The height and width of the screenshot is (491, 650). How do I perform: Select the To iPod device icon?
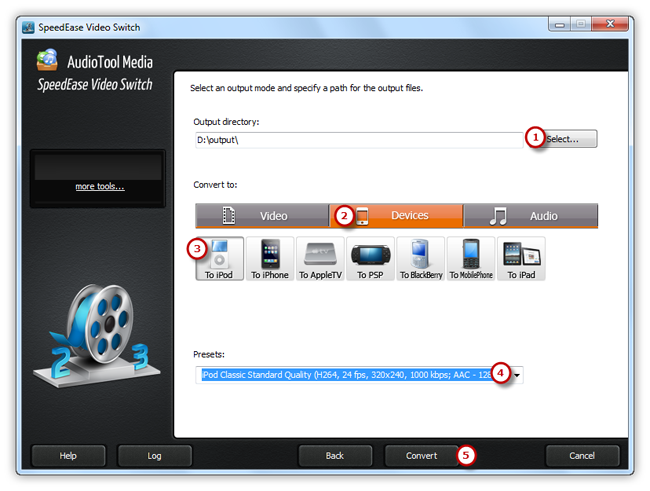click(219, 258)
